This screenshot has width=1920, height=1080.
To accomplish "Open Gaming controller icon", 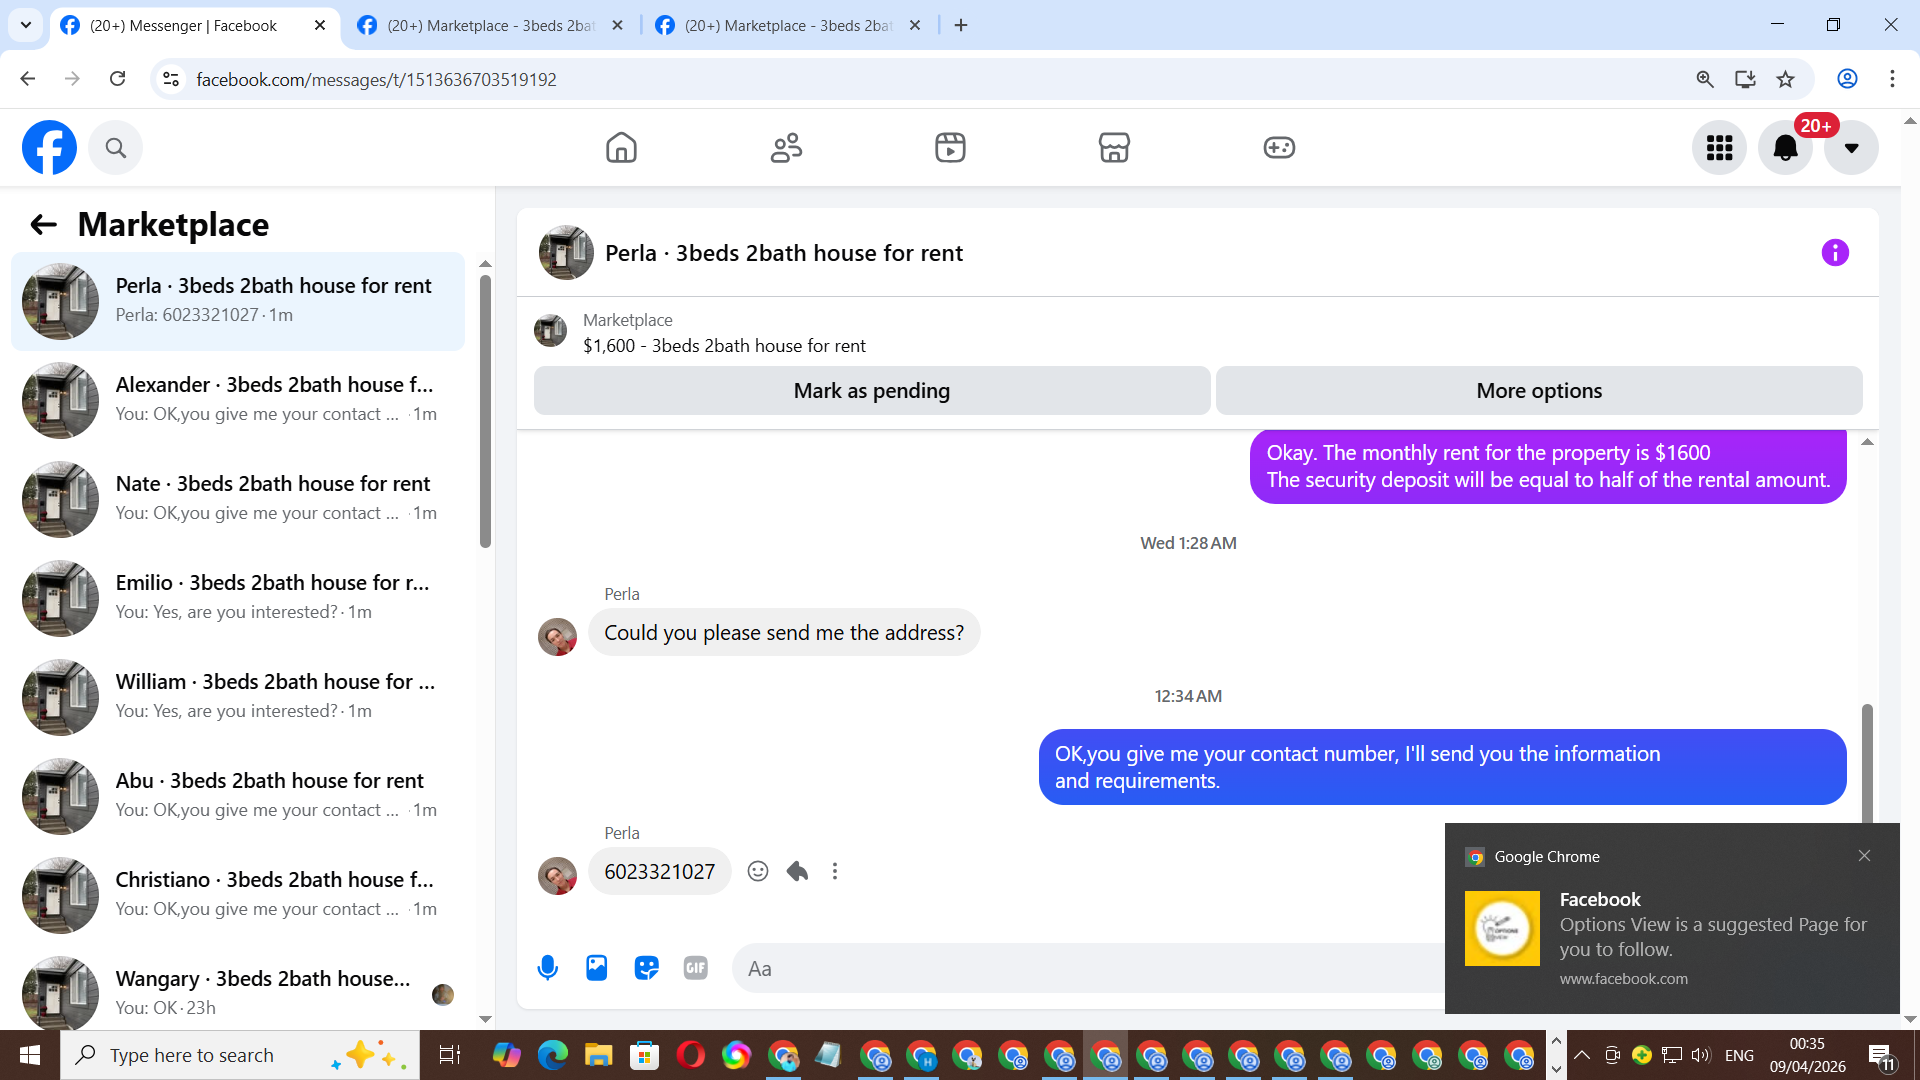I will (1279, 148).
